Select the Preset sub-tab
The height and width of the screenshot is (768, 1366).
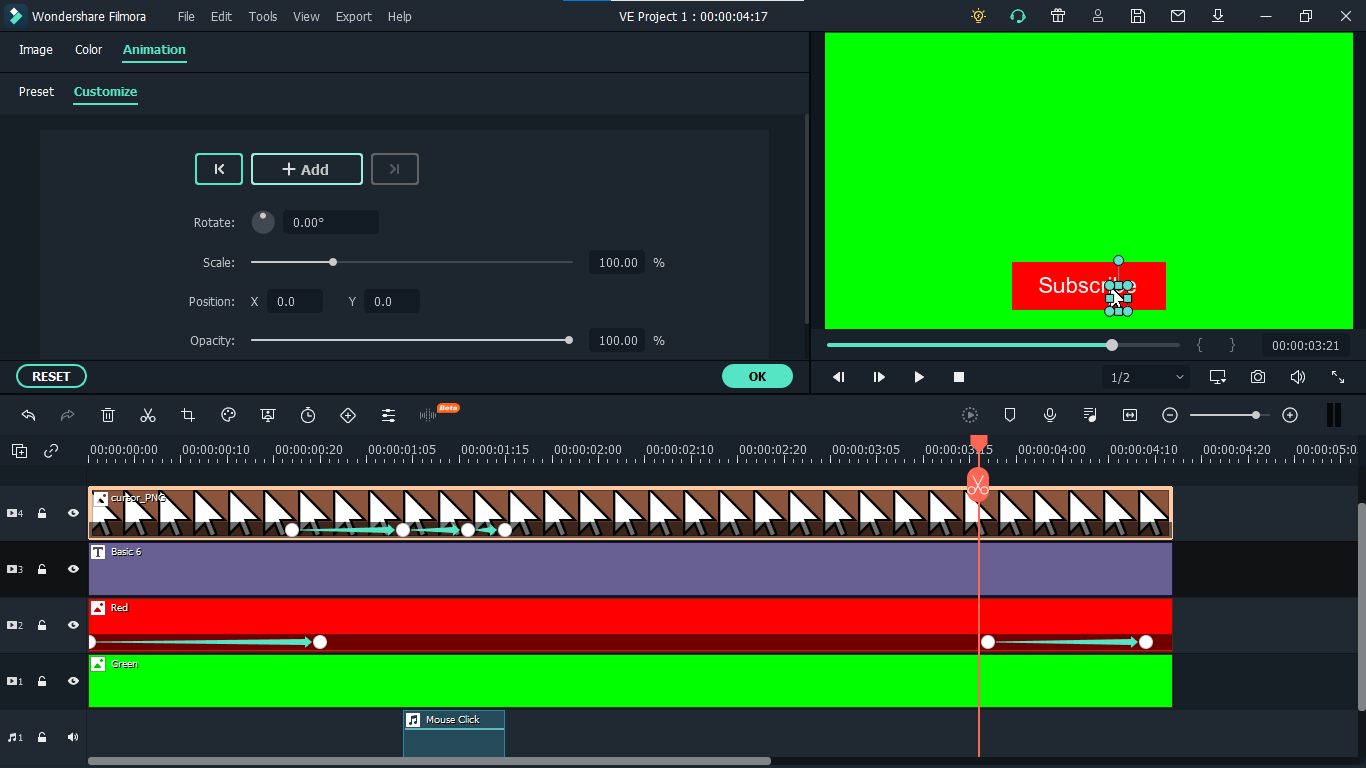[x=36, y=92]
